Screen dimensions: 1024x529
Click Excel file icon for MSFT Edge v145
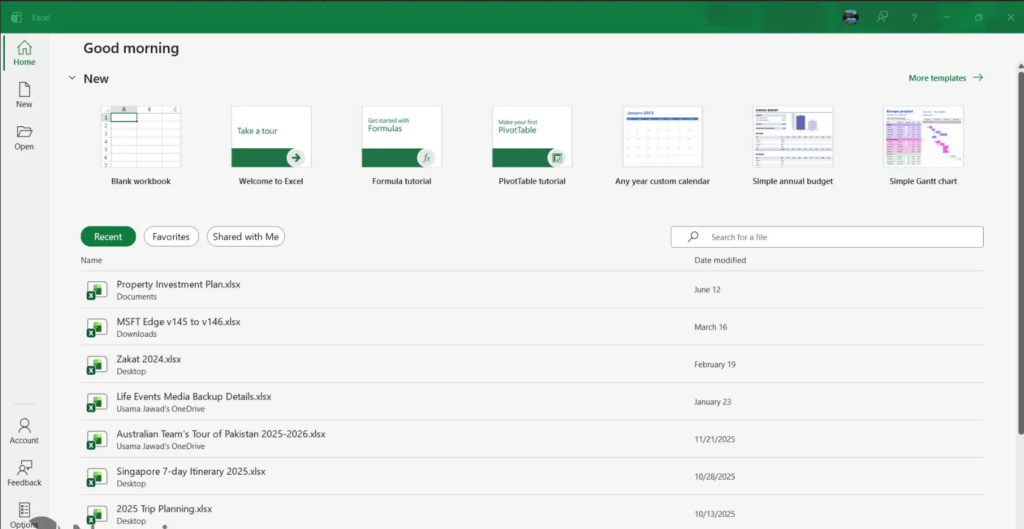click(x=97, y=327)
